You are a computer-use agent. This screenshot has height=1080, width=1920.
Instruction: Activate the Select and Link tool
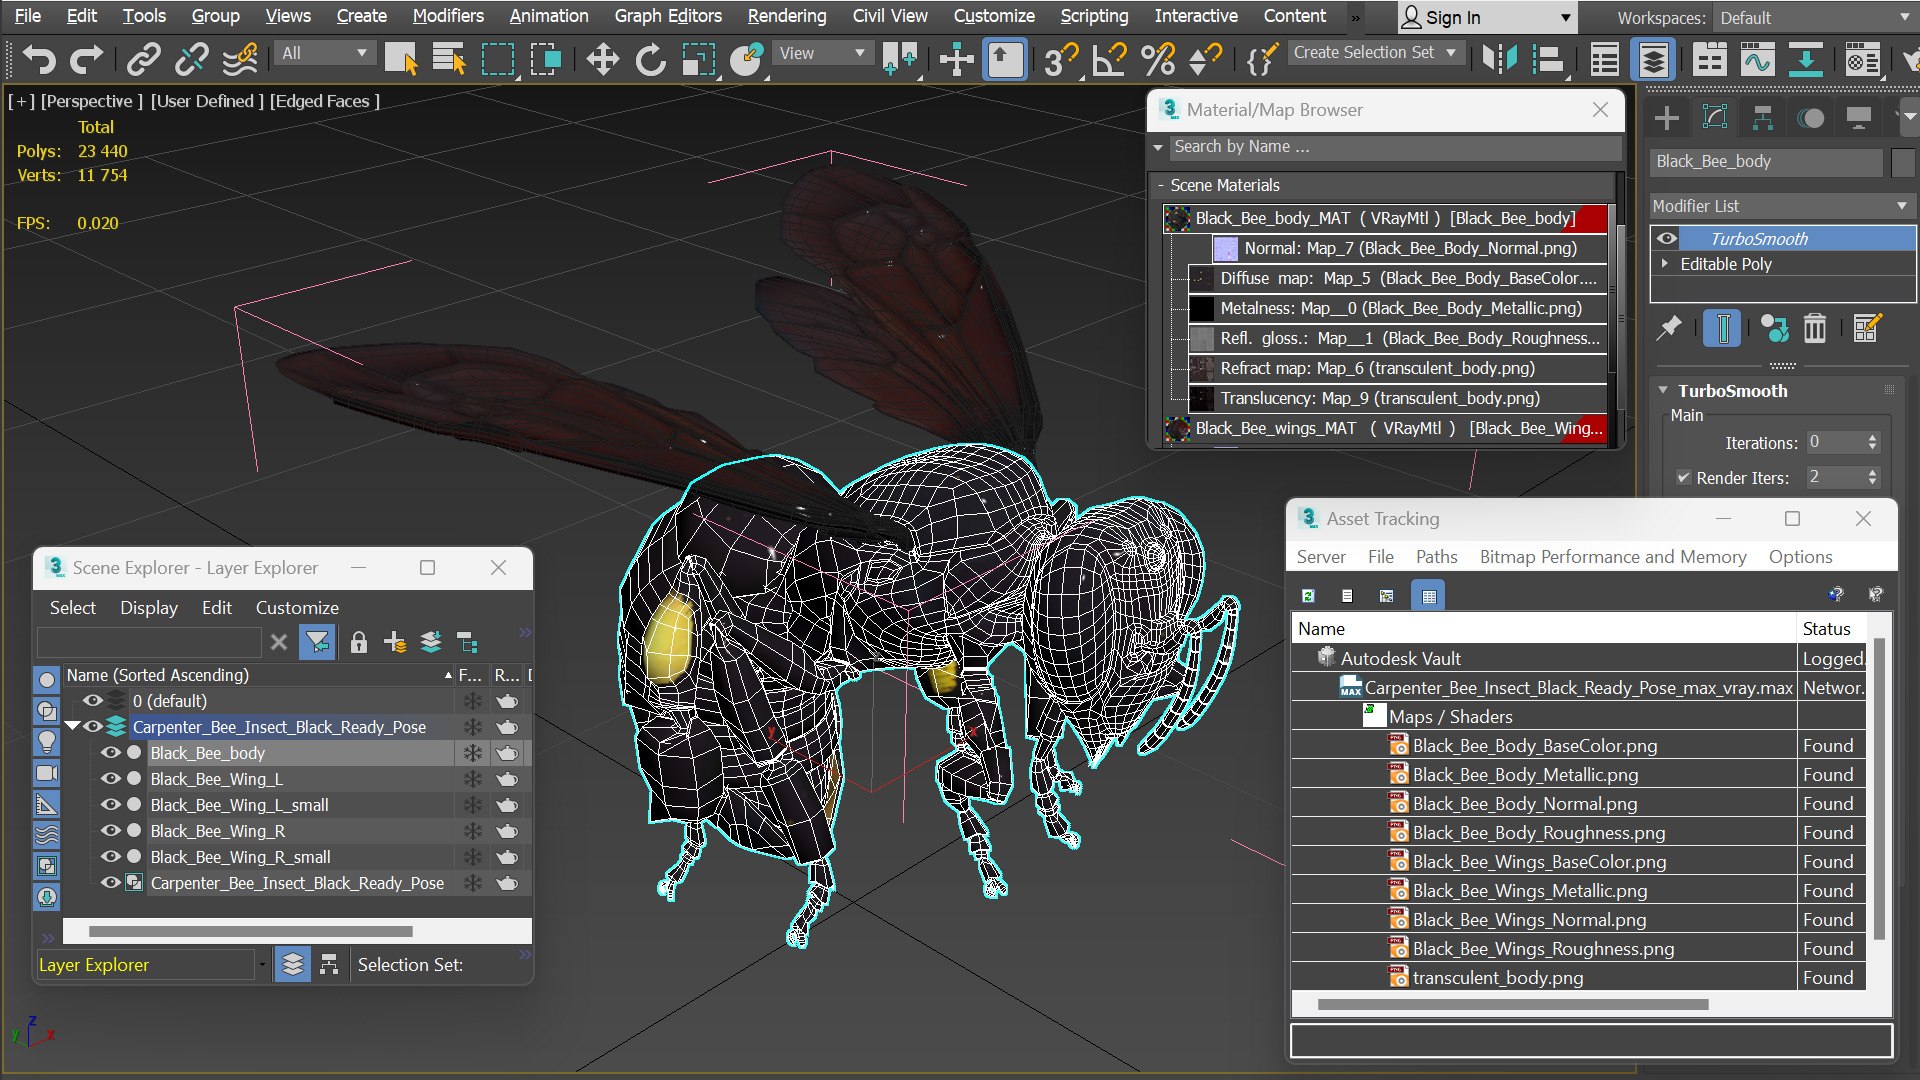[143, 60]
